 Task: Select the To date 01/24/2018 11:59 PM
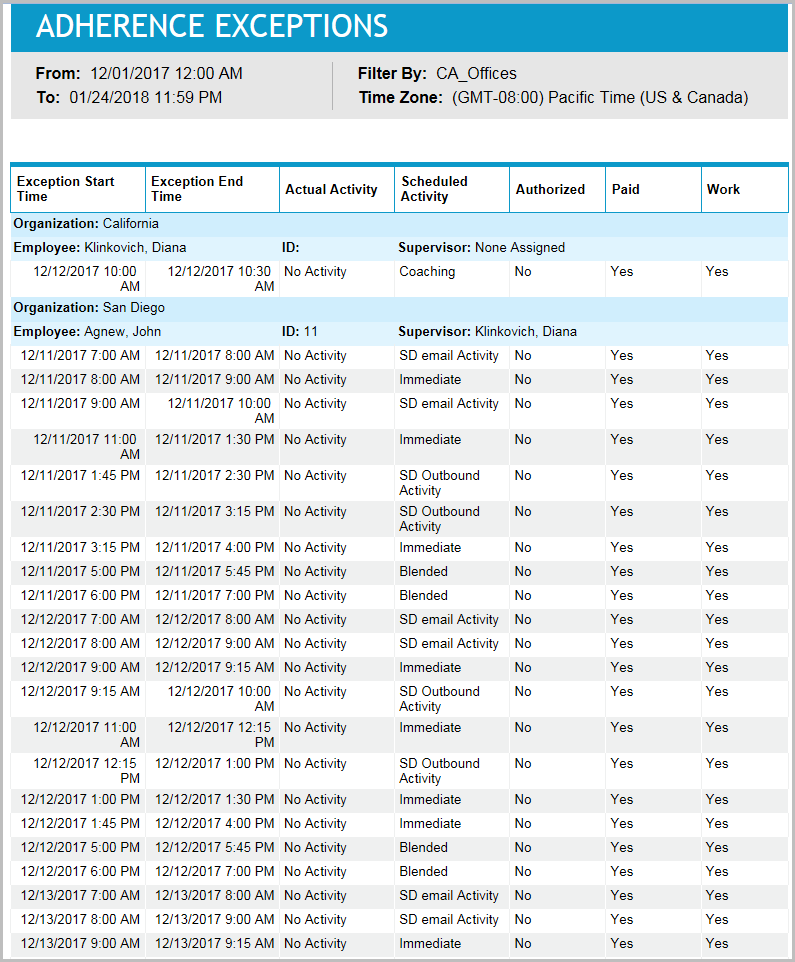pos(146,98)
